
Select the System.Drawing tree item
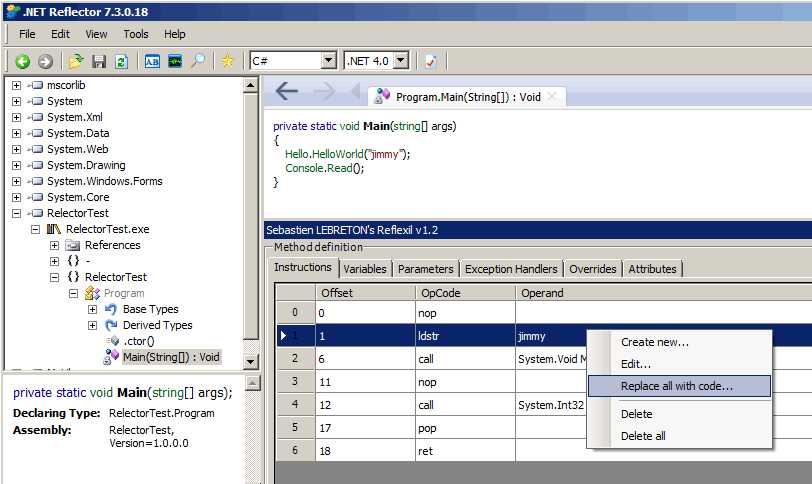pyautogui.click(x=86, y=166)
